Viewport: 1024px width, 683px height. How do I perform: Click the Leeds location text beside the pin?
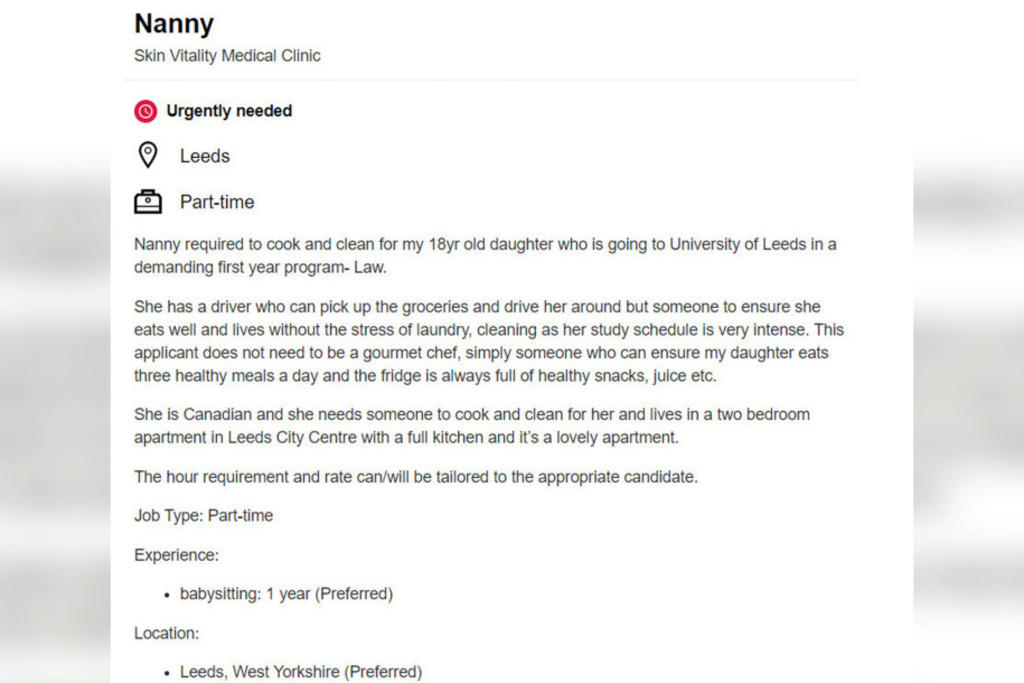pos(205,156)
